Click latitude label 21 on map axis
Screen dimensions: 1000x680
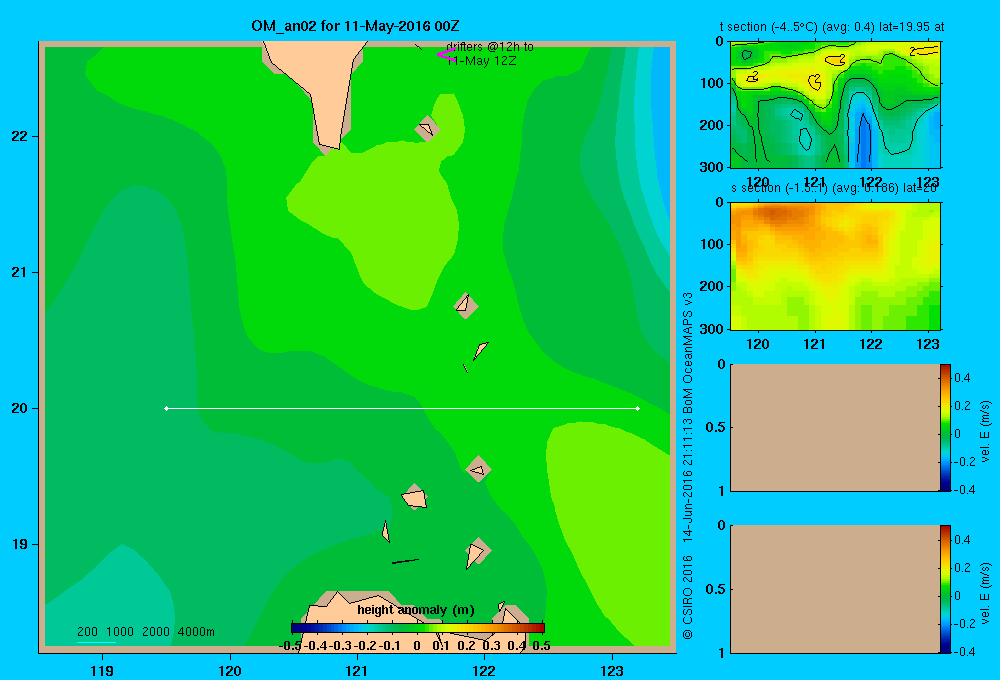click(x=19, y=272)
